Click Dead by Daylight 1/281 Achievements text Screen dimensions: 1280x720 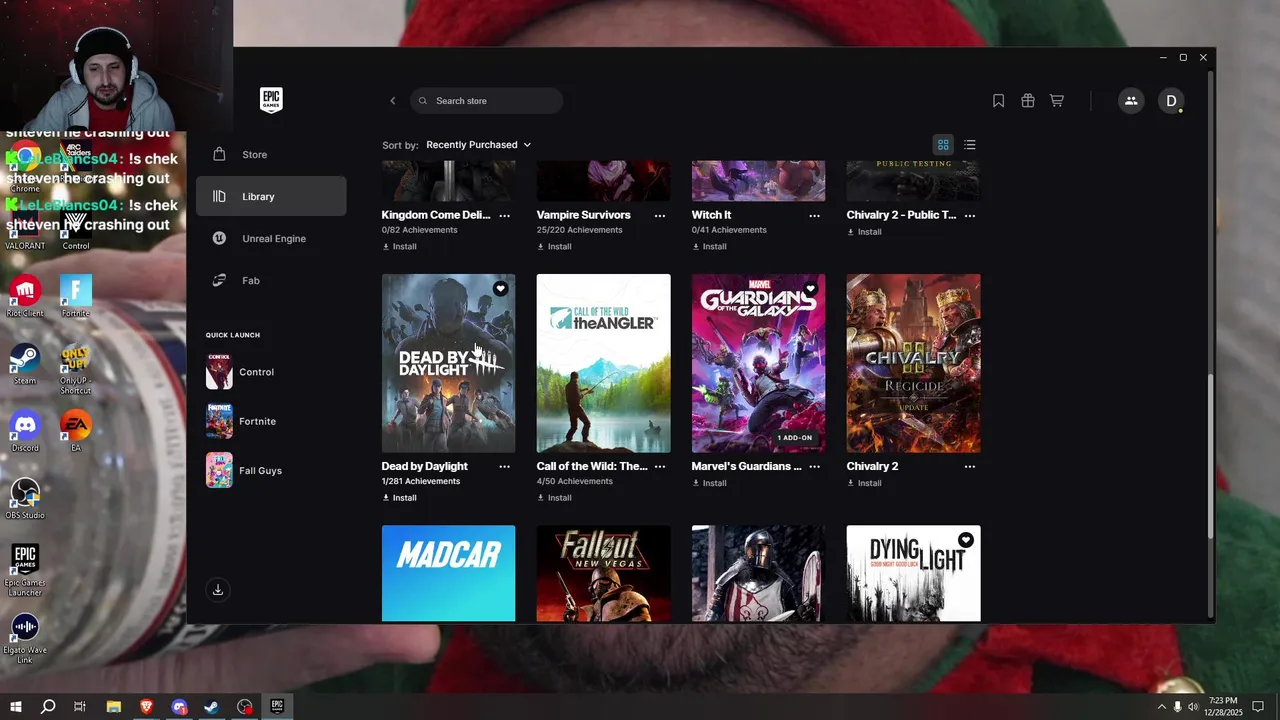tap(421, 481)
